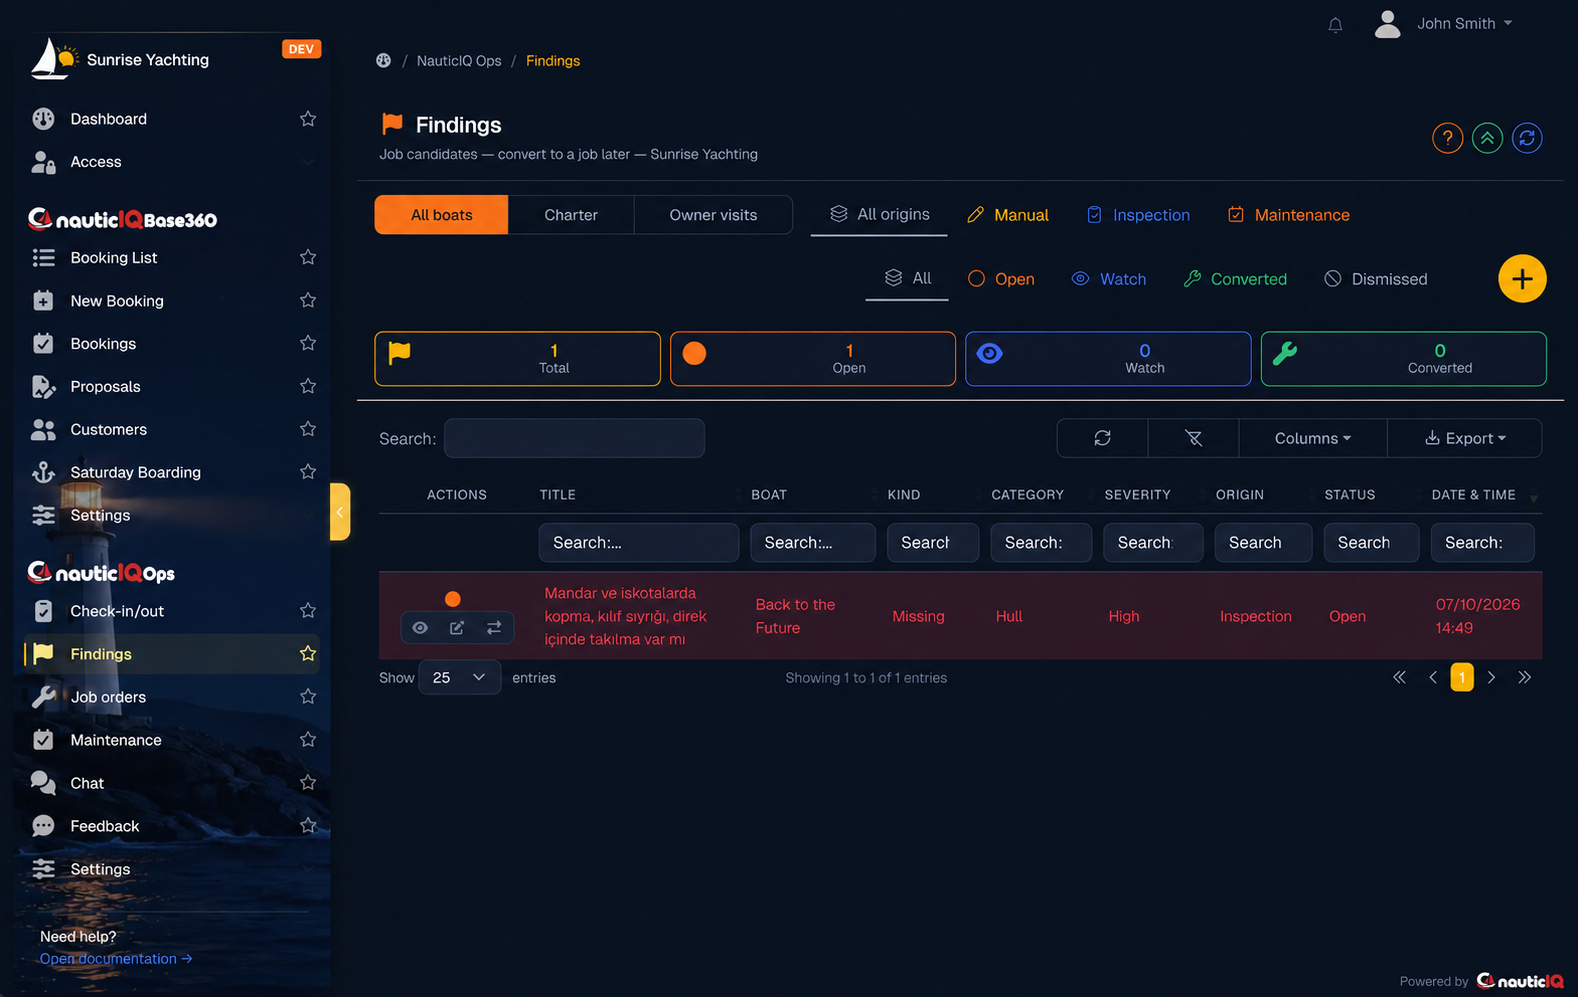Collapse the sidebar using the yellow handle
1578x997 pixels.
pyautogui.click(x=340, y=512)
